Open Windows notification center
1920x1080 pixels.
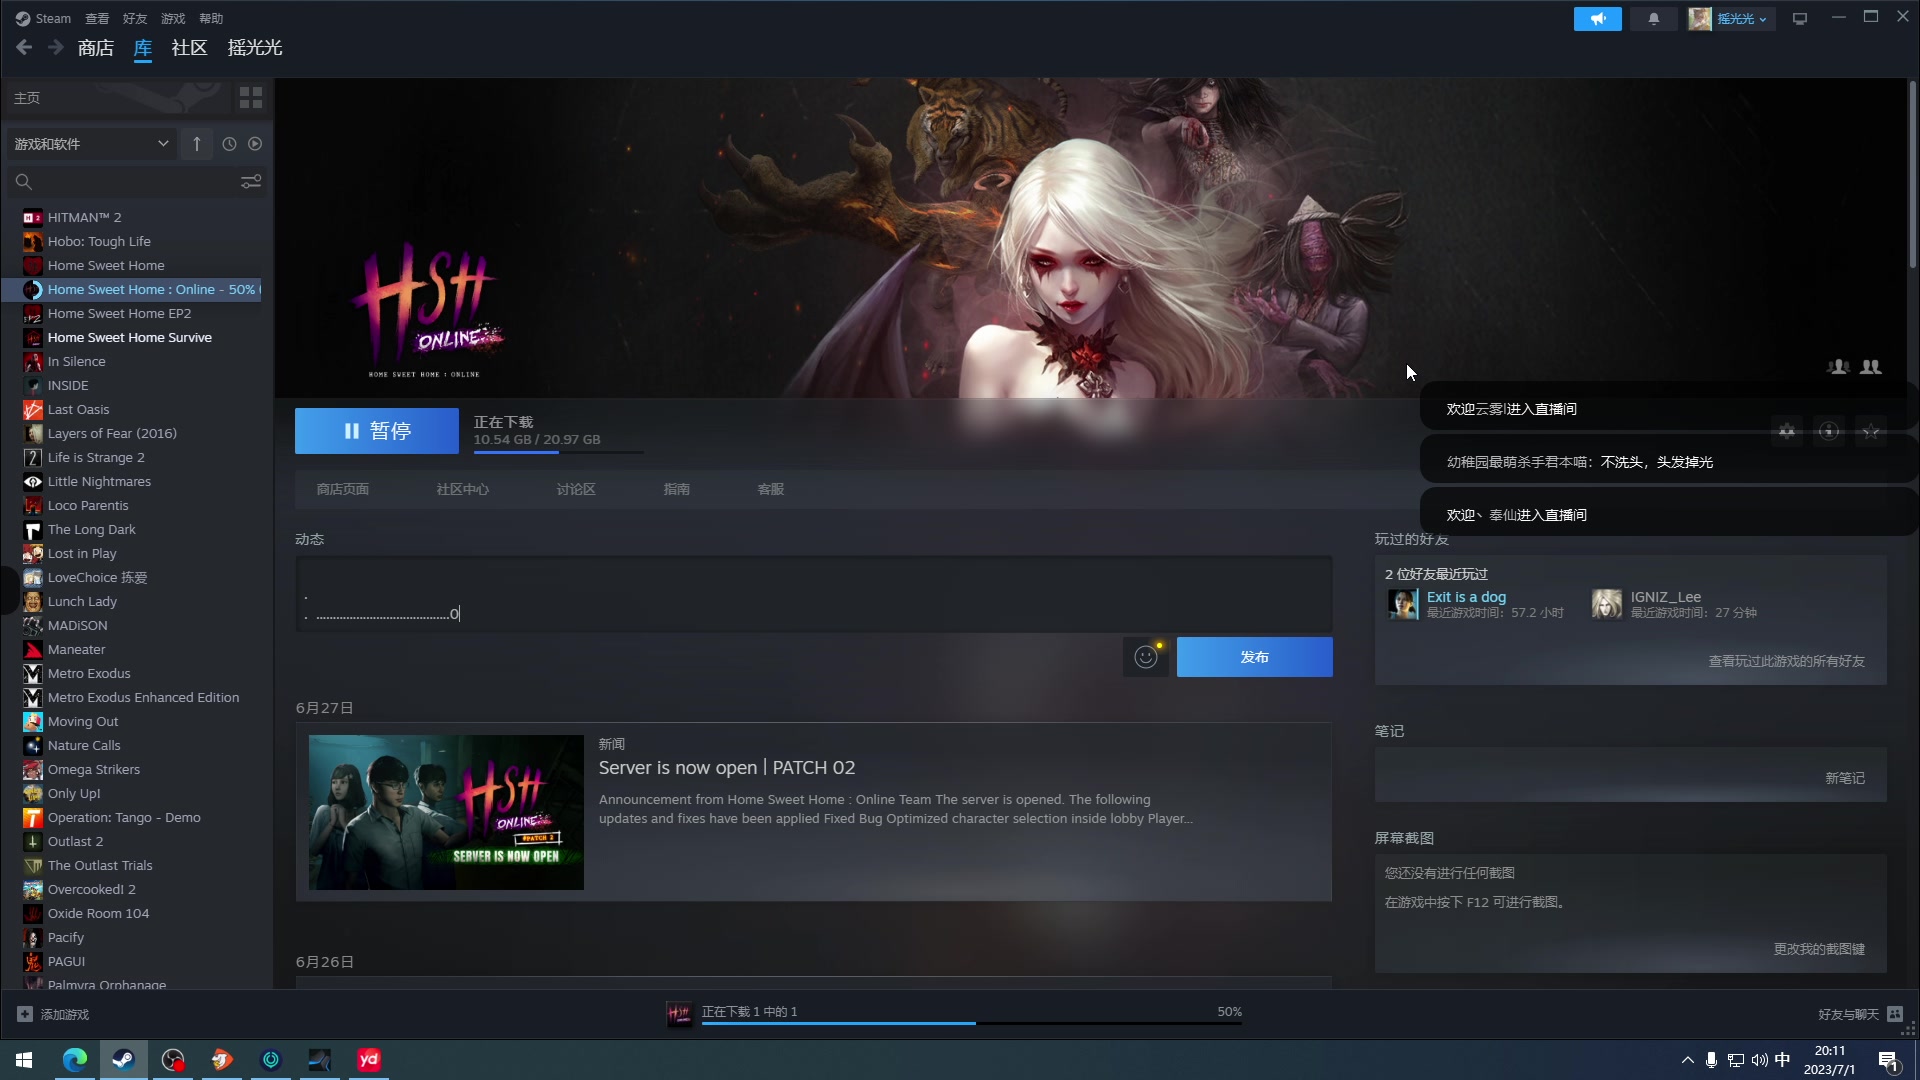coord(1888,1060)
